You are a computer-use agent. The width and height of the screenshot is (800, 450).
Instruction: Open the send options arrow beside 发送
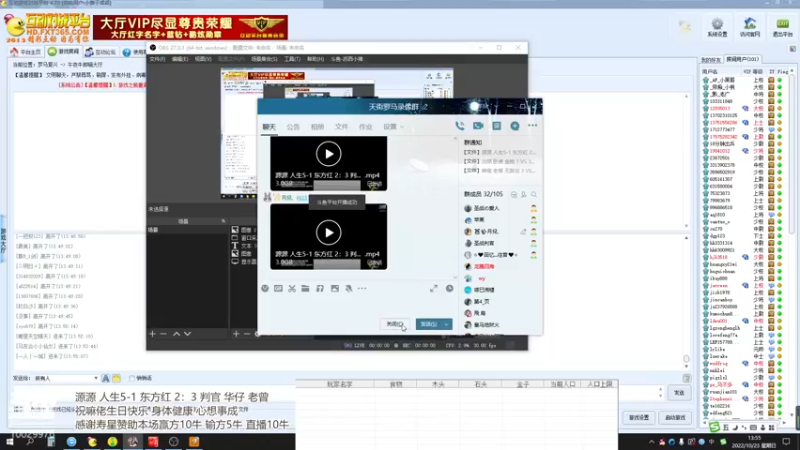pos(447,324)
